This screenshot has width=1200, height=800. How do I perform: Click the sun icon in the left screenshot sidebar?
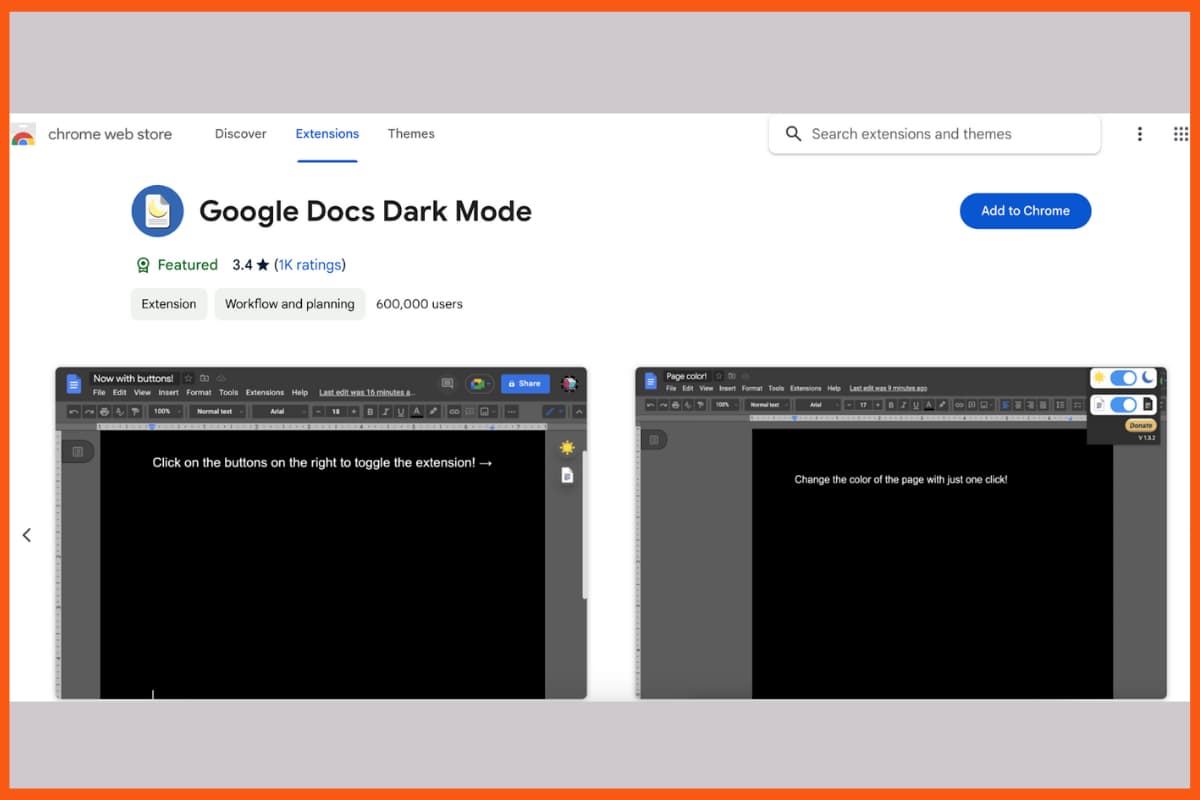click(x=567, y=447)
